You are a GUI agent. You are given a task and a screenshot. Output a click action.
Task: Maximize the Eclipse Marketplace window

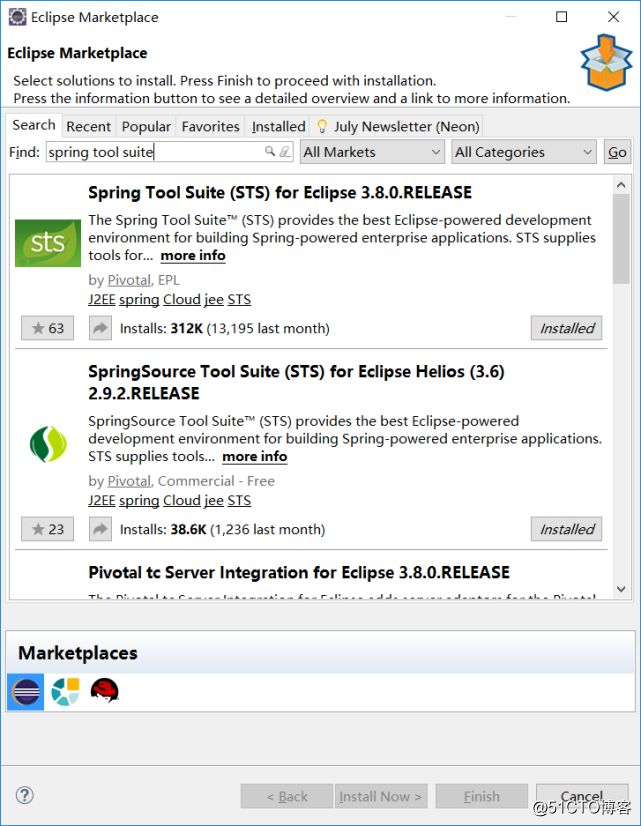561,17
